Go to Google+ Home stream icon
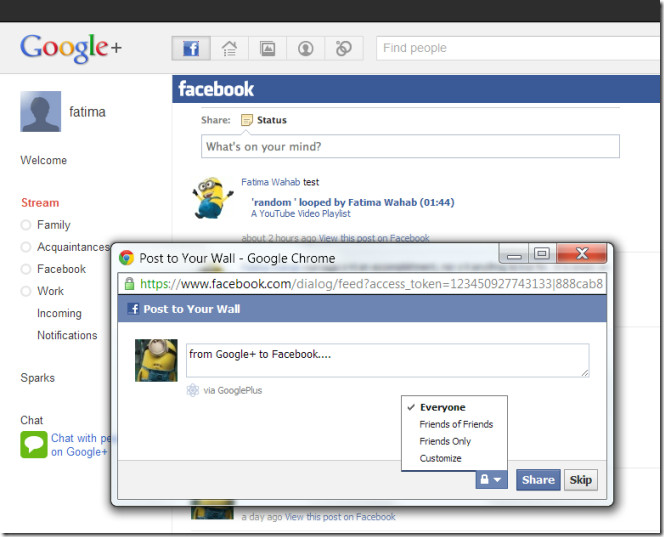 tap(230, 48)
